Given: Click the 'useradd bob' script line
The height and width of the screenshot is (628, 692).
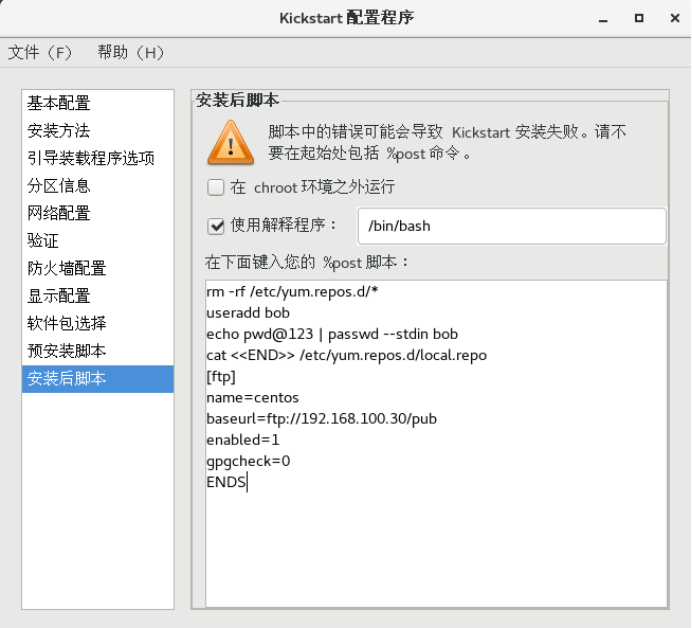Looking at the screenshot, I should 248,313.
